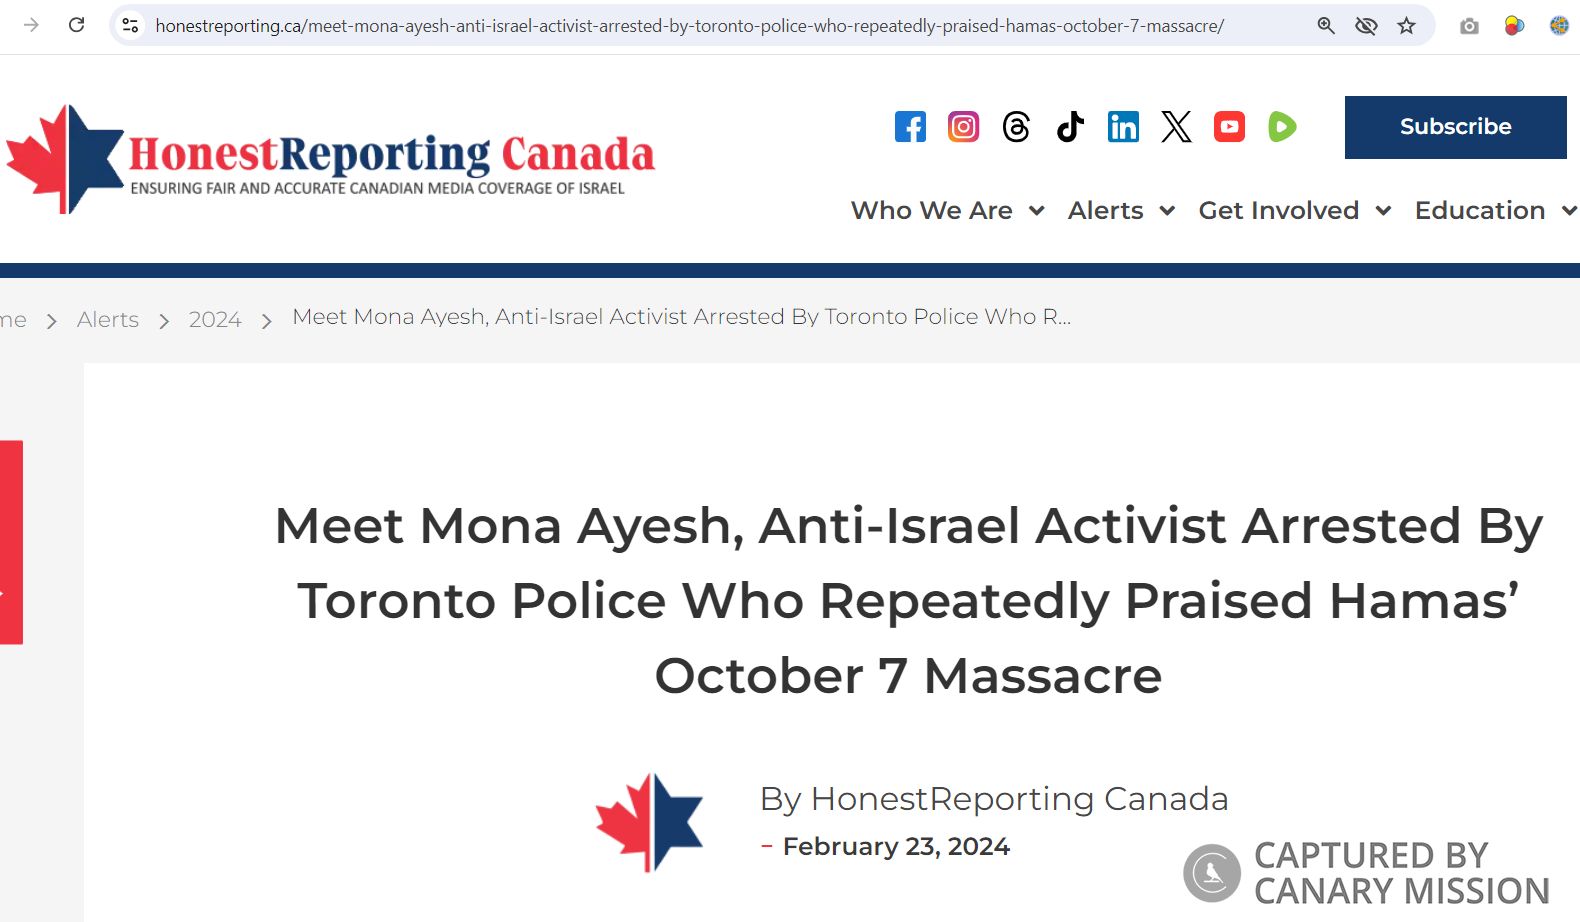The image size is (1580, 922).
Task: Open the YouTube channel icon
Action: click(1229, 127)
